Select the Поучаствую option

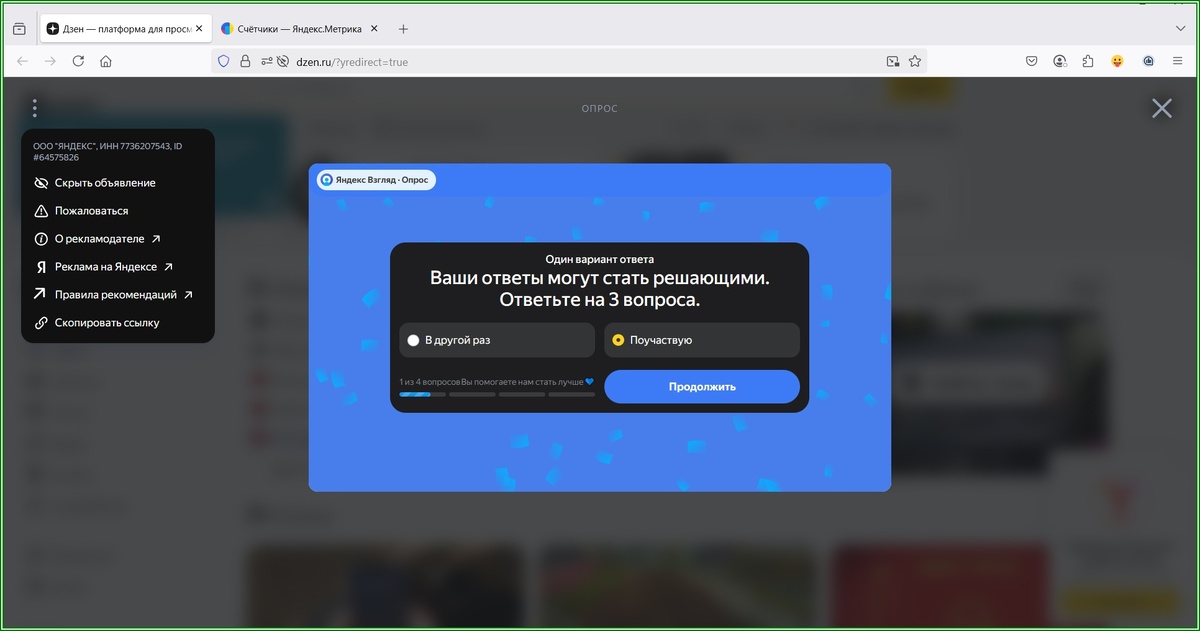click(702, 340)
